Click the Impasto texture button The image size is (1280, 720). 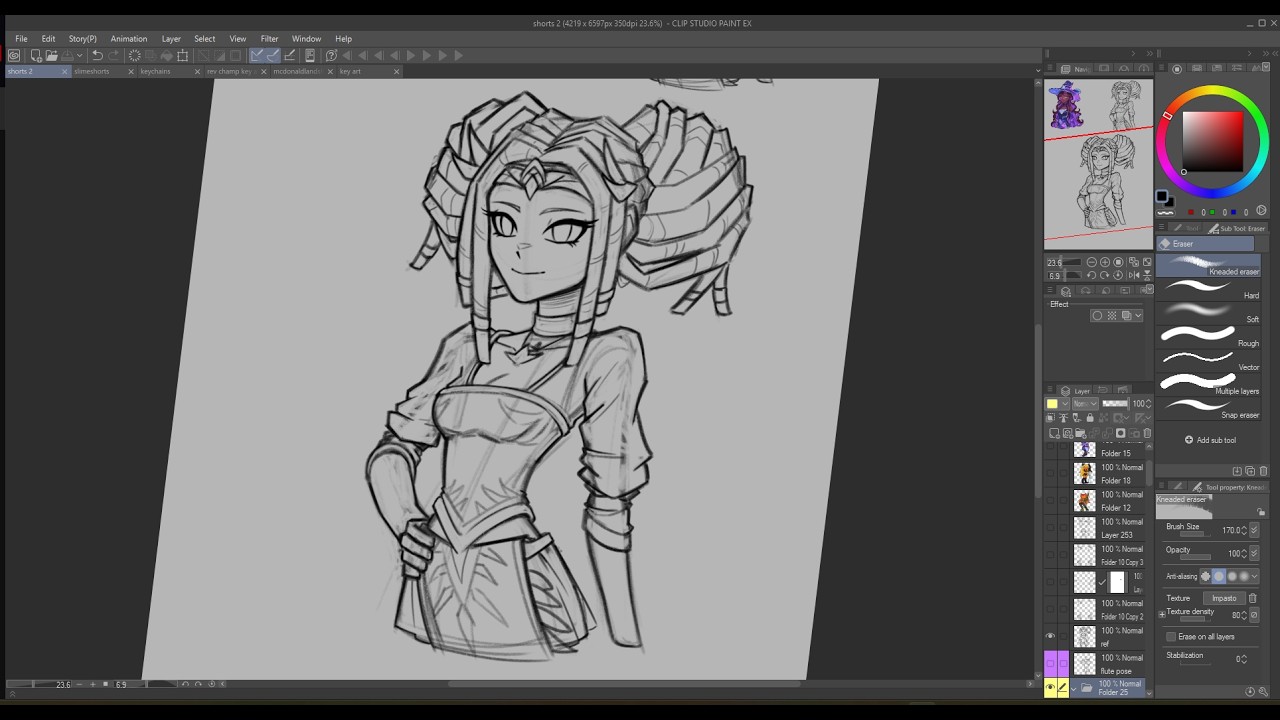(x=1225, y=598)
